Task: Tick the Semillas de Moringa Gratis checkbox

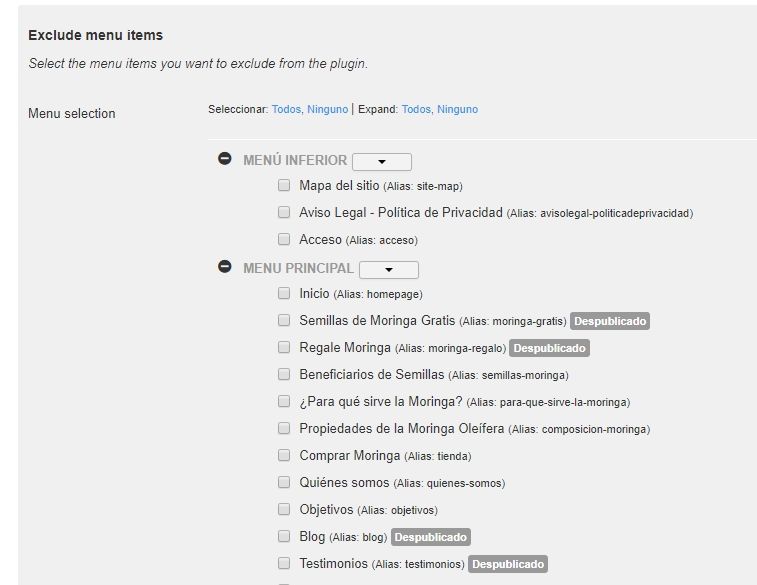Action: pos(284,320)
